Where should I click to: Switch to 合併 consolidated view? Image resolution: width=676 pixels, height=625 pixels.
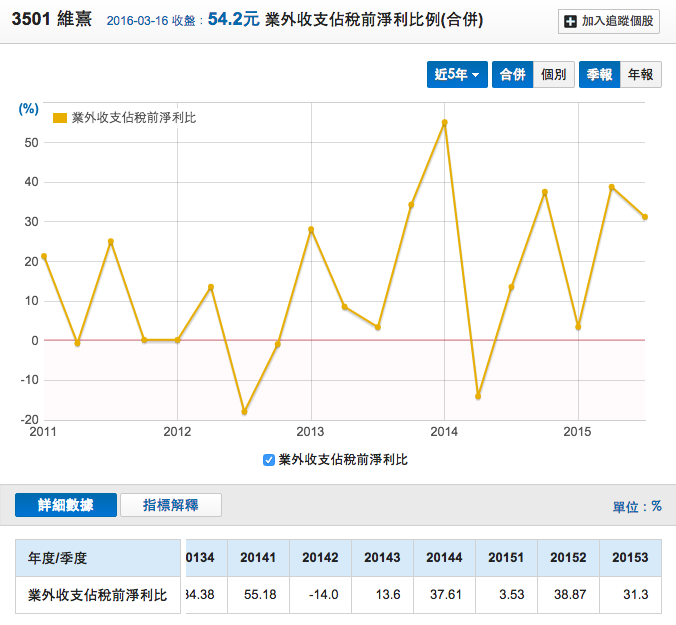click(512, 75)
